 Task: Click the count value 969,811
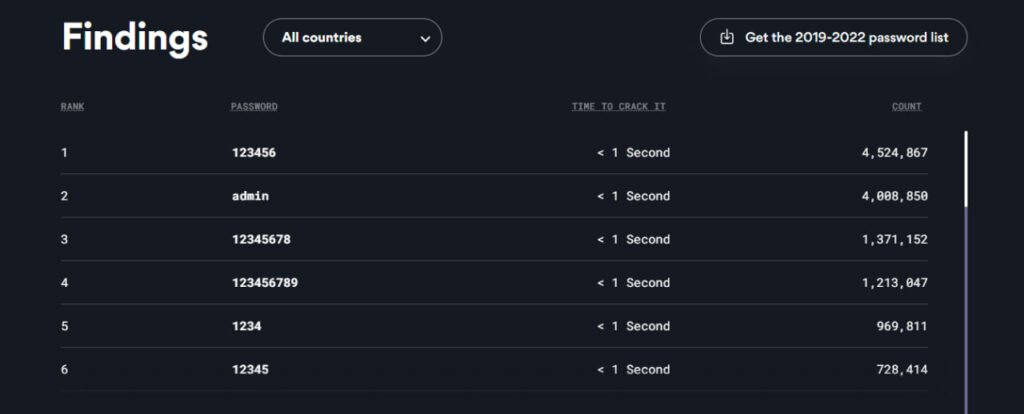(902, 326)
